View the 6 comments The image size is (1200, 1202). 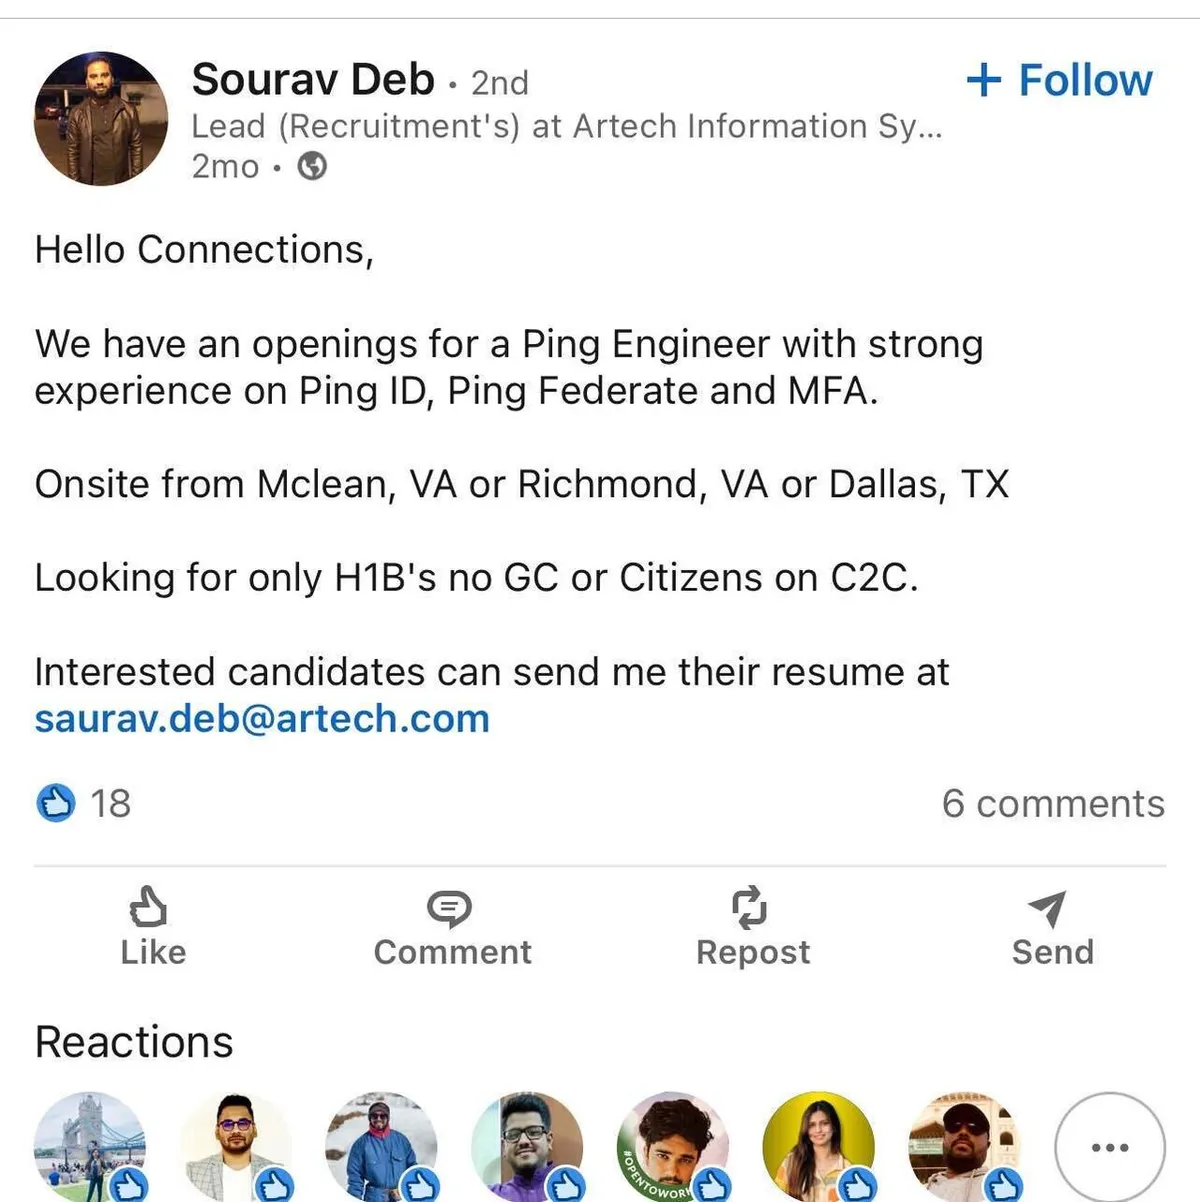pos(1053,804)
